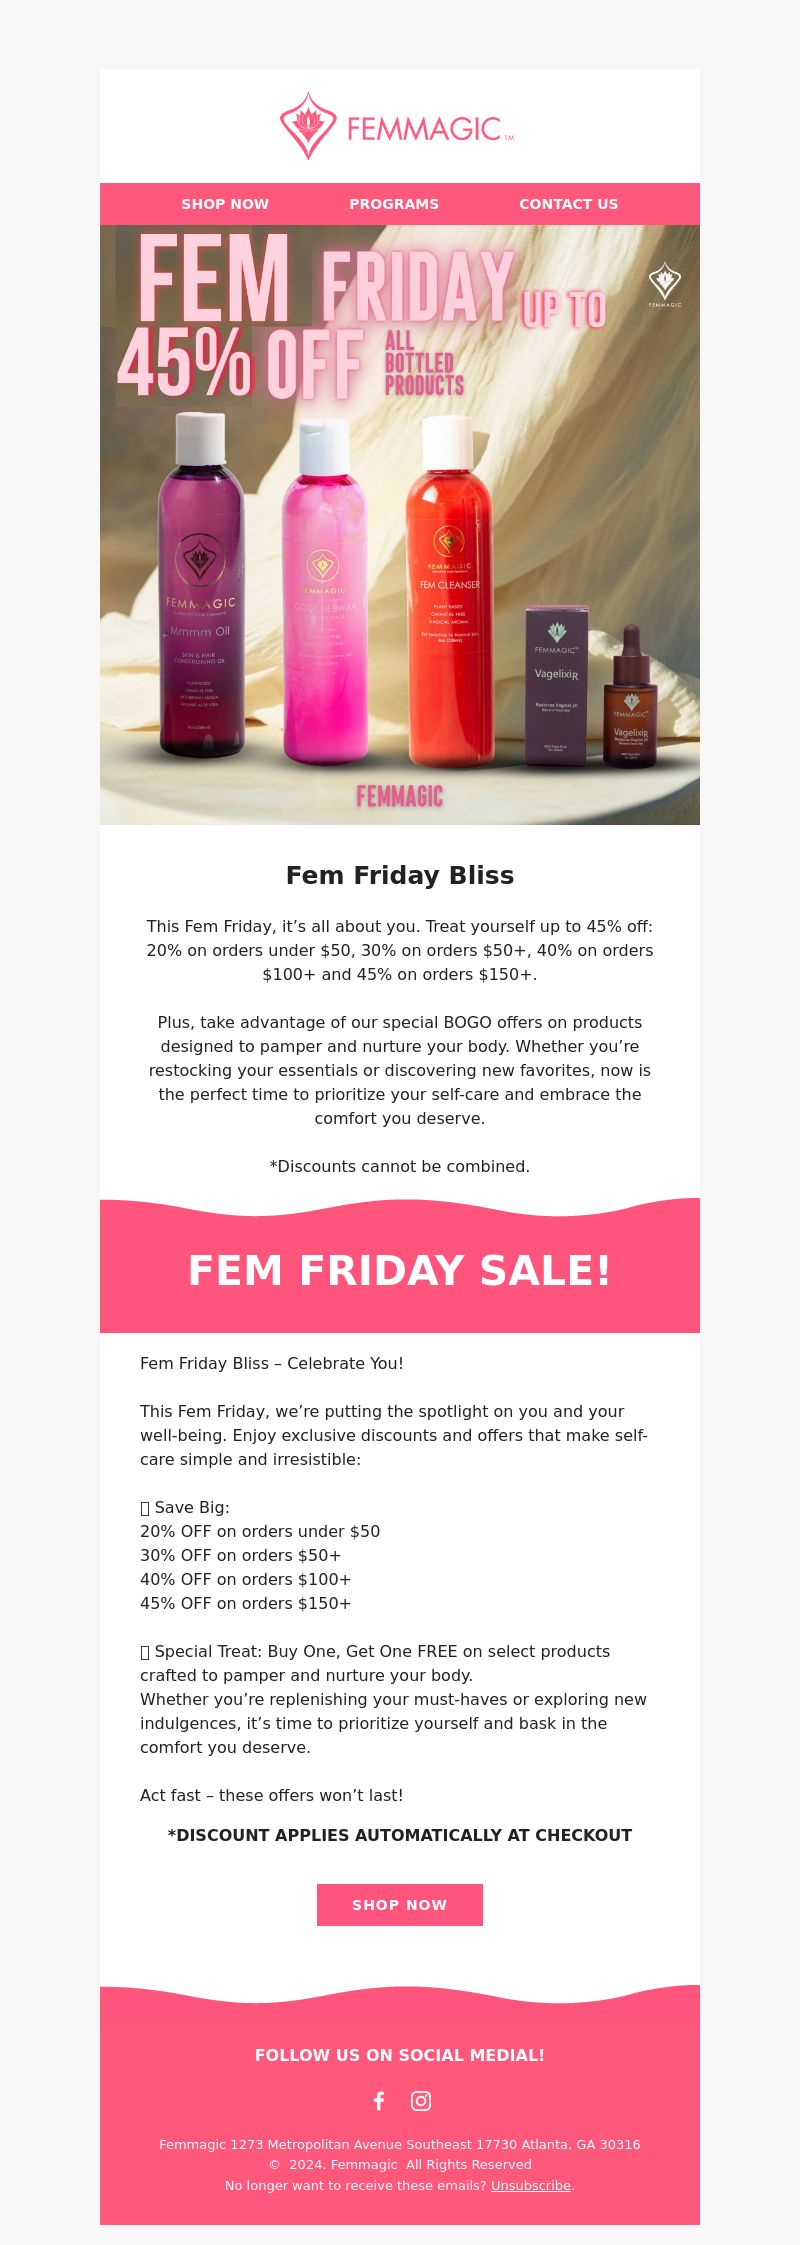
Task: Click the Unsubscribe link
Action: (x=530, y=2186)
